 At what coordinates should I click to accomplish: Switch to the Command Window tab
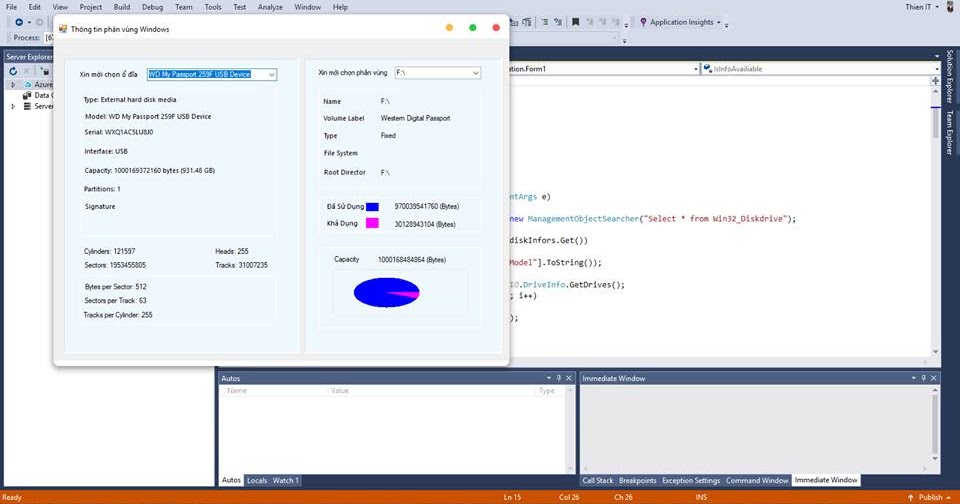pyautogui.click(x=757, y=481)
